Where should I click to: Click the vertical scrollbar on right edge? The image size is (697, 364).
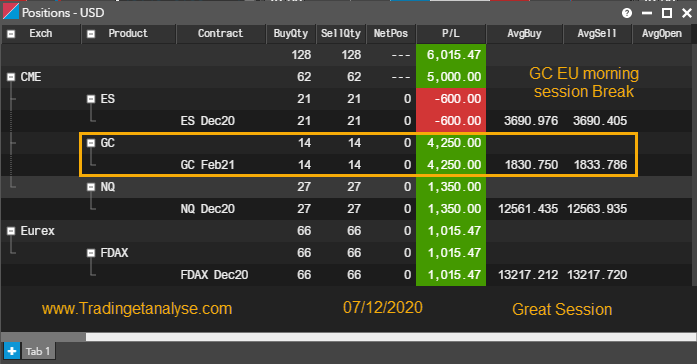tap(694, 164)
